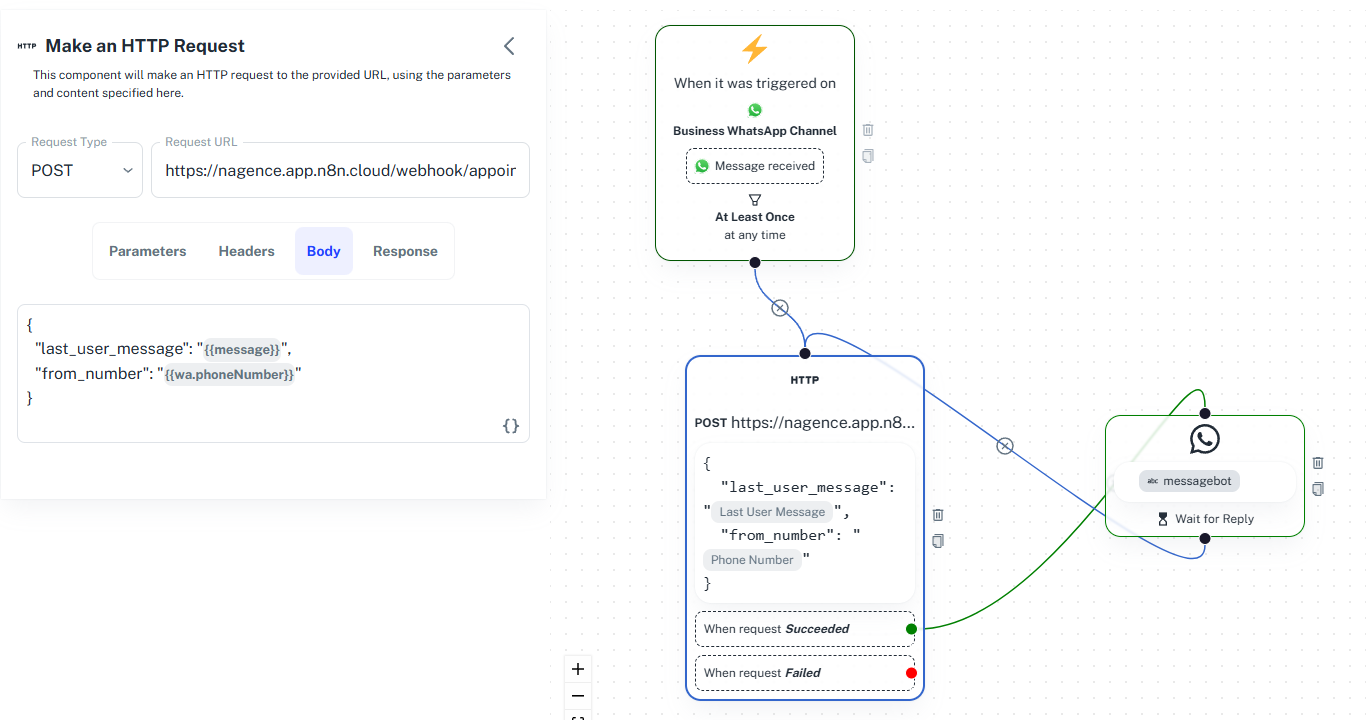Select the Body tab
Image resolution: width=1366 pixels, height=720 pixels.
click(x=324, y=251)
